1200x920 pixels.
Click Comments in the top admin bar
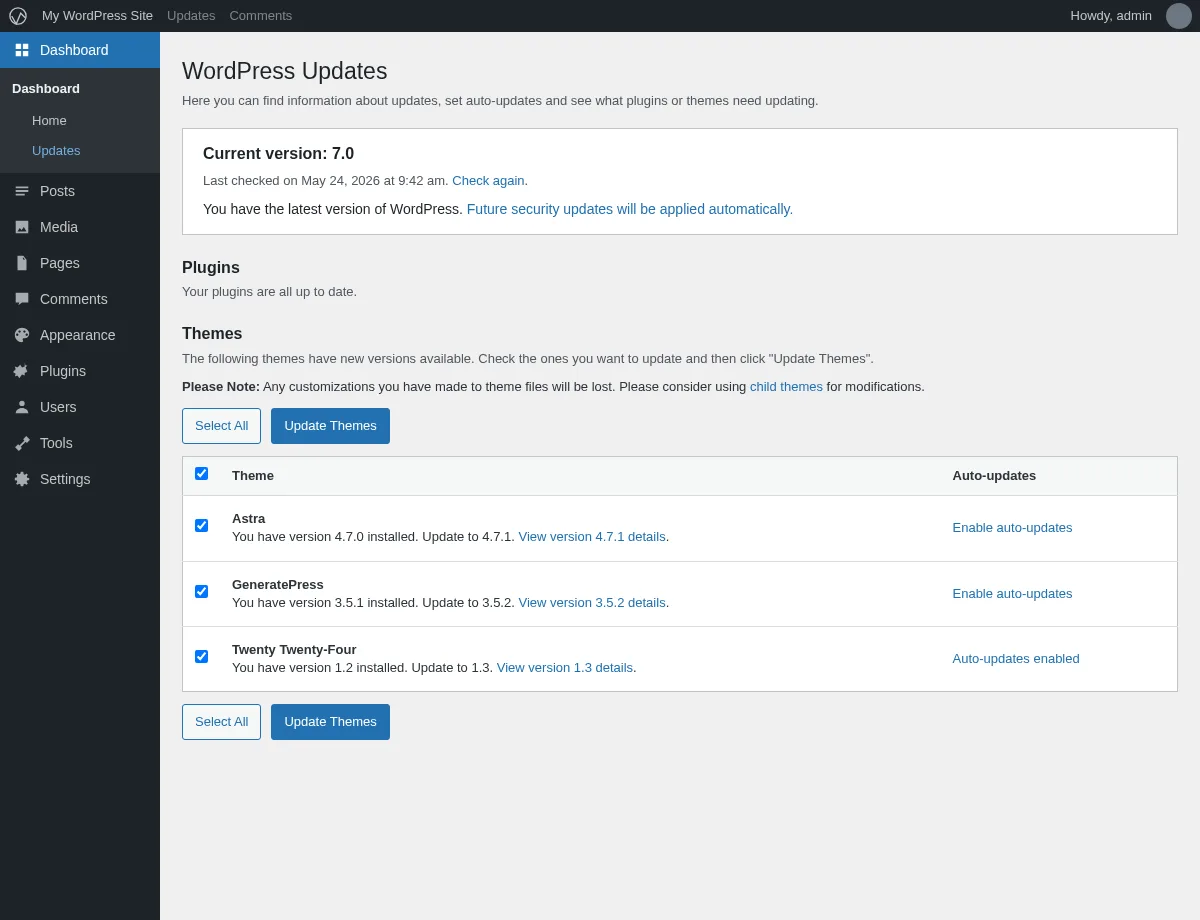point(261,16)
